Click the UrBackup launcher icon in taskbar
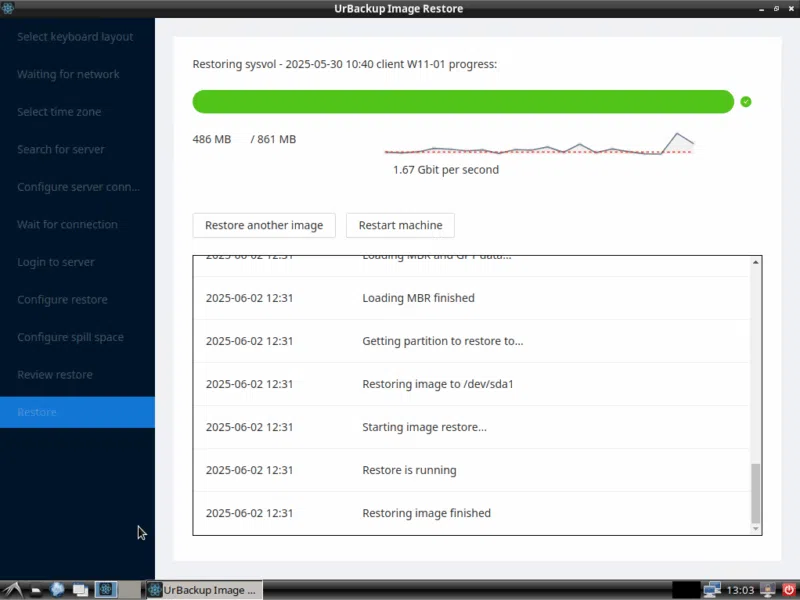This screenshot has width=800, height=600. 106,590
